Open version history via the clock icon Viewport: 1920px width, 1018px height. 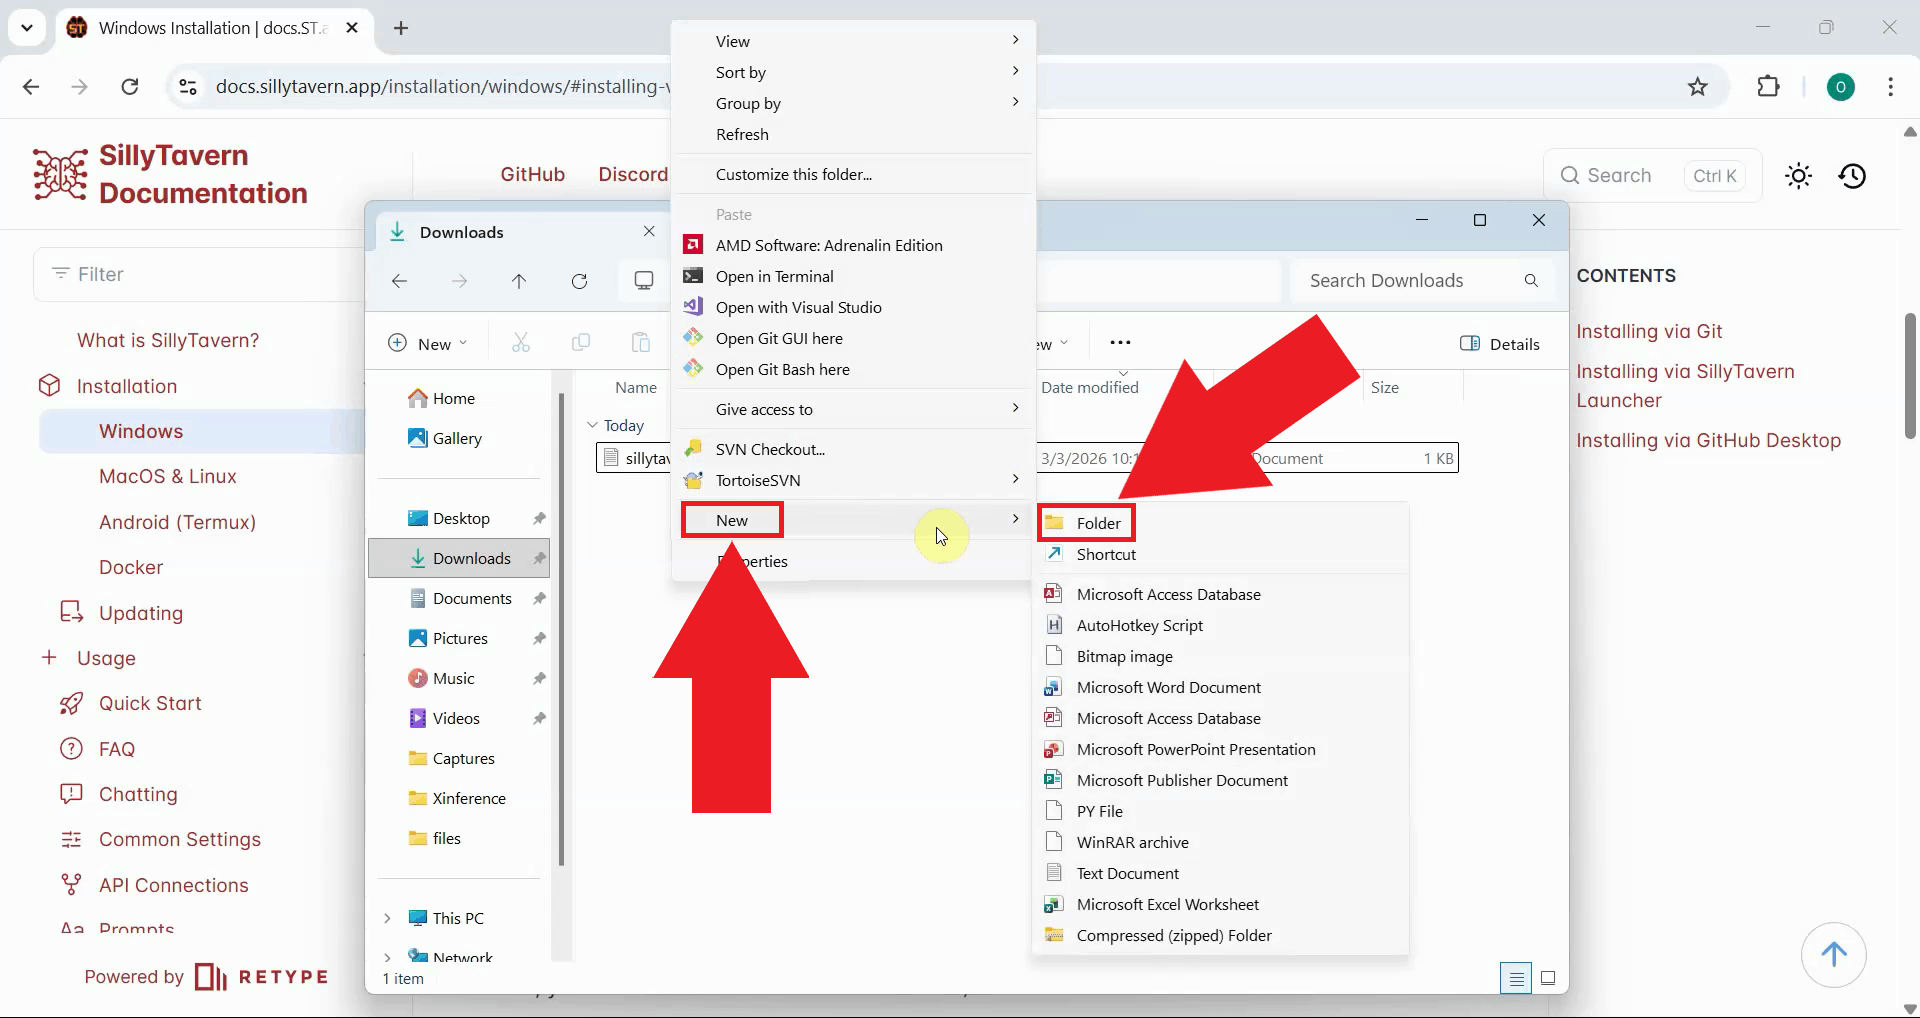tap(1853, 175)
